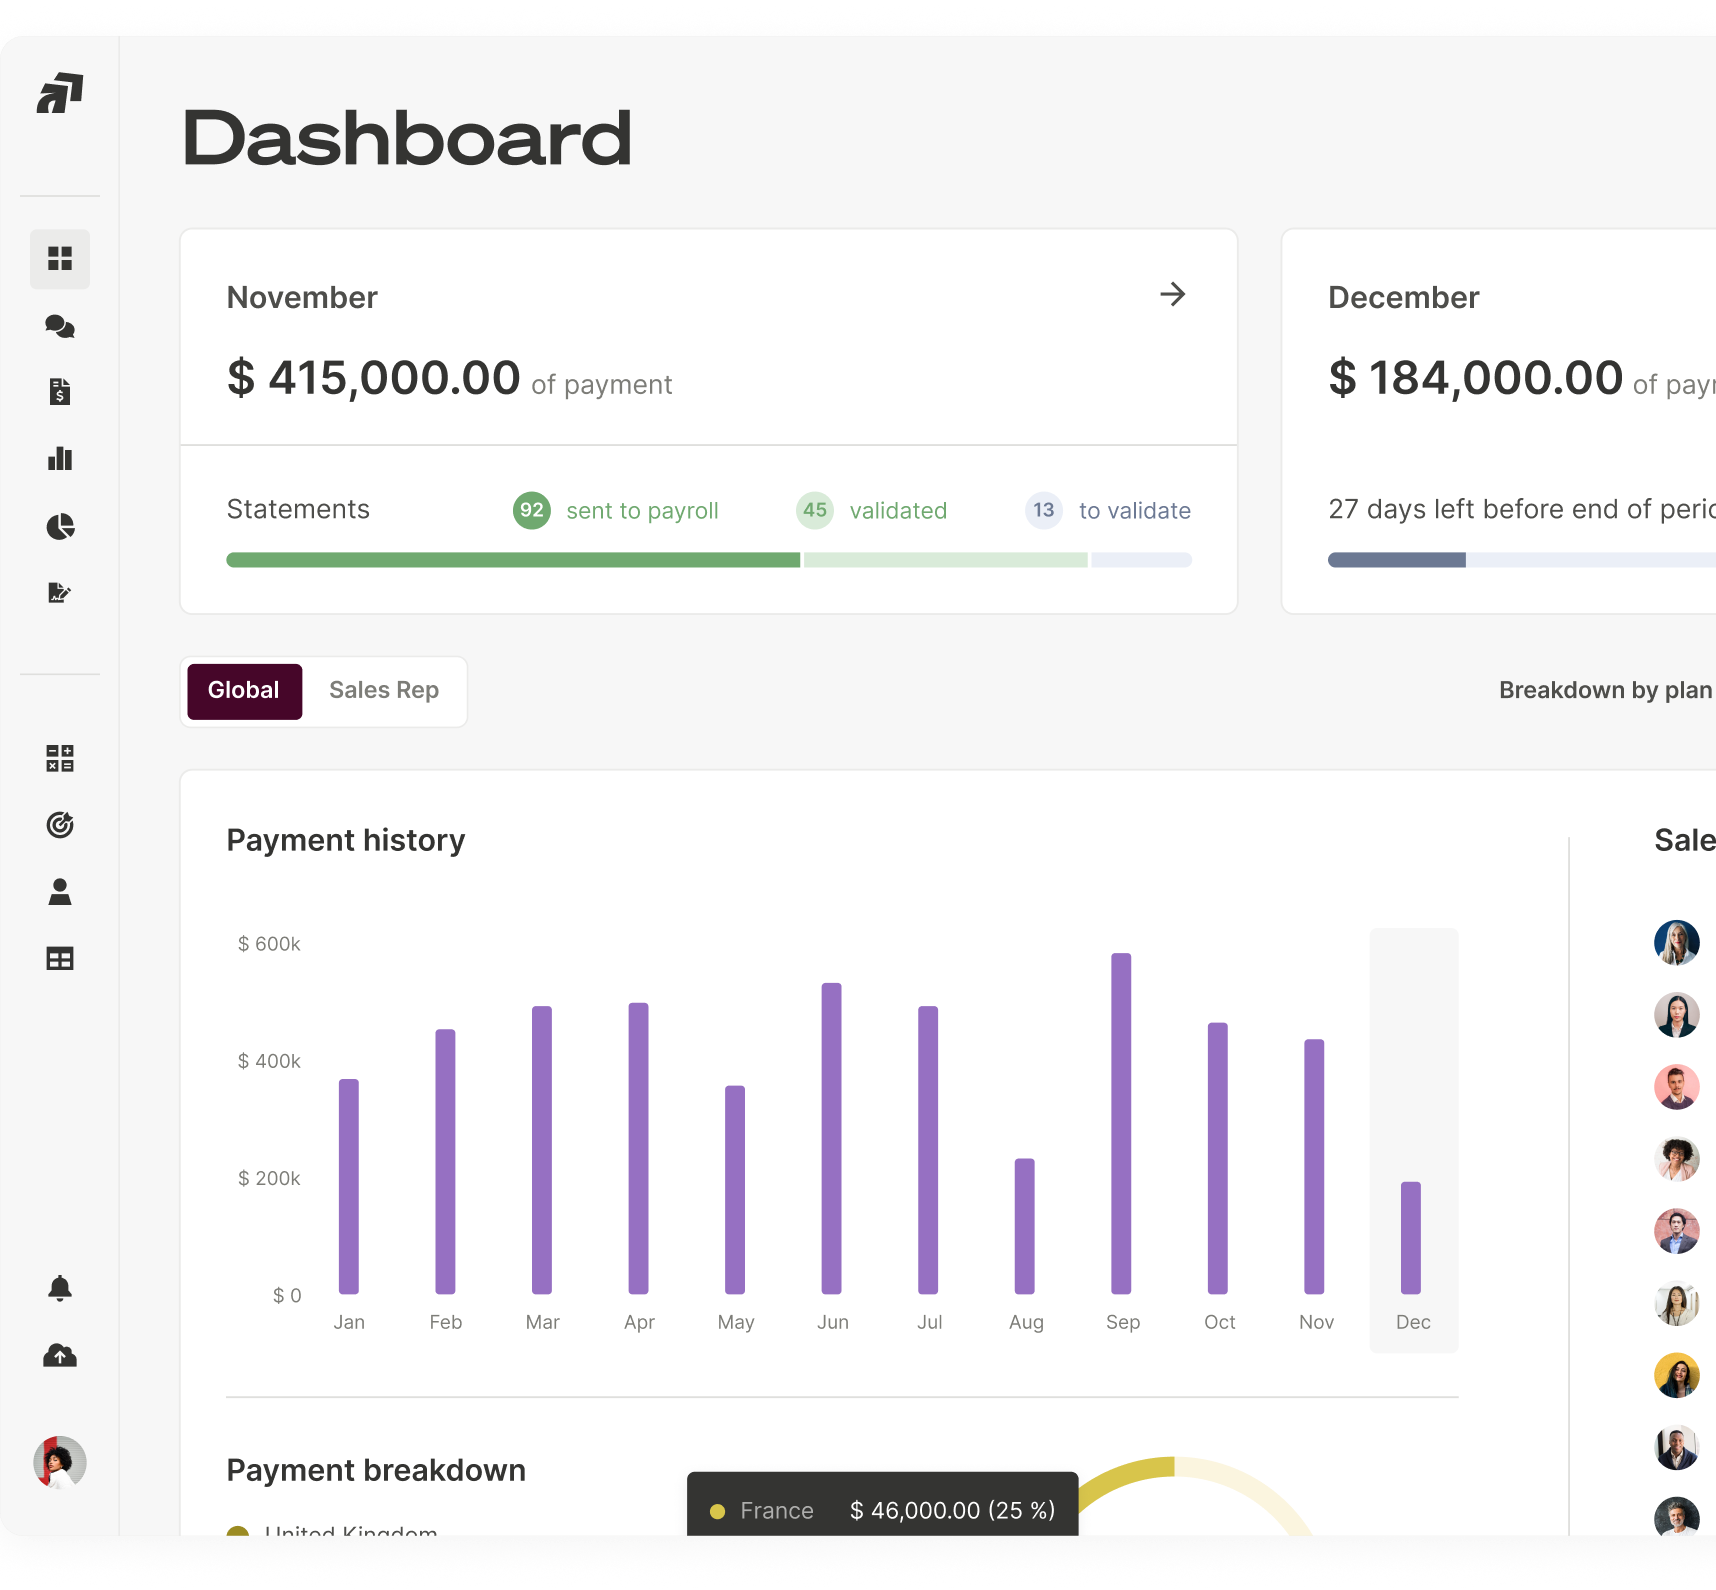Click first sales rep avatar, blonde woman
Screen dimensions: 1716x1590
[1677, 942]
